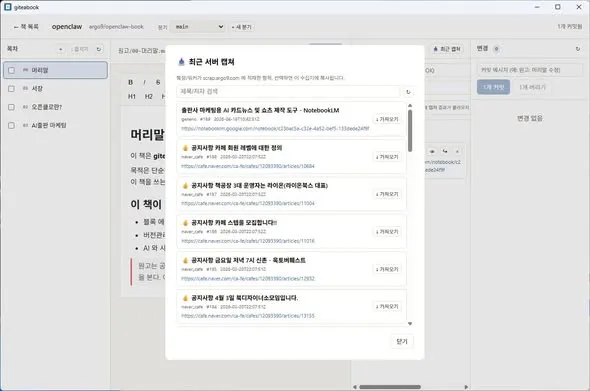
Task: Tick the AI출판 마케팅 chapter checkbox
Action: pyautogui.click(x=11, y=125)
